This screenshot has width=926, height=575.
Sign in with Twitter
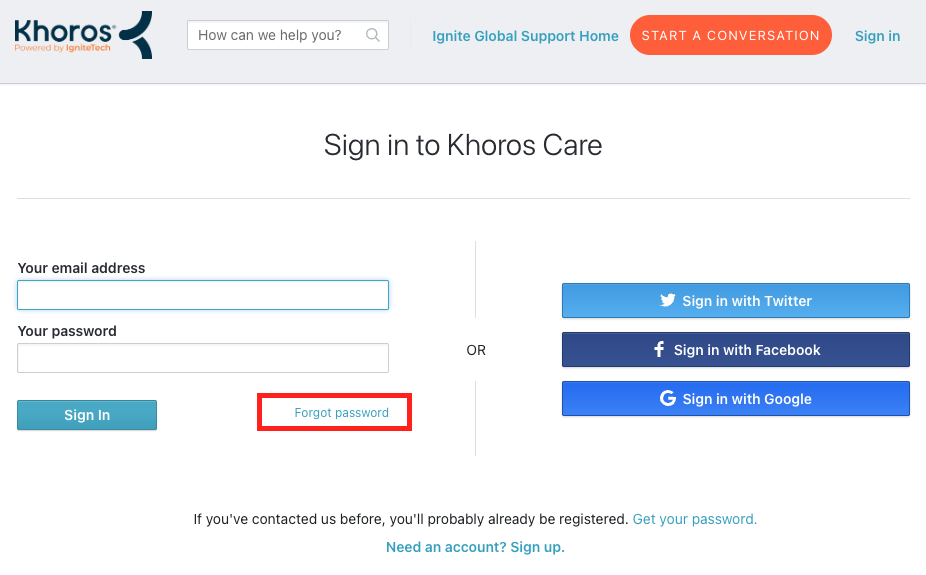click(735, 300)
